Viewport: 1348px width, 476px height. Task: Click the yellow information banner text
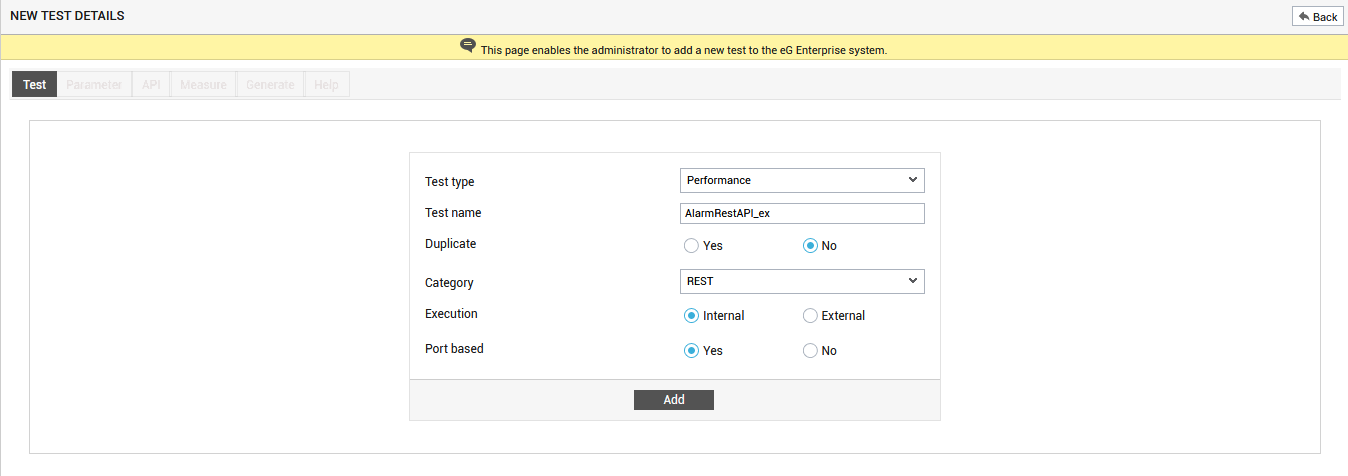point(684,50)
